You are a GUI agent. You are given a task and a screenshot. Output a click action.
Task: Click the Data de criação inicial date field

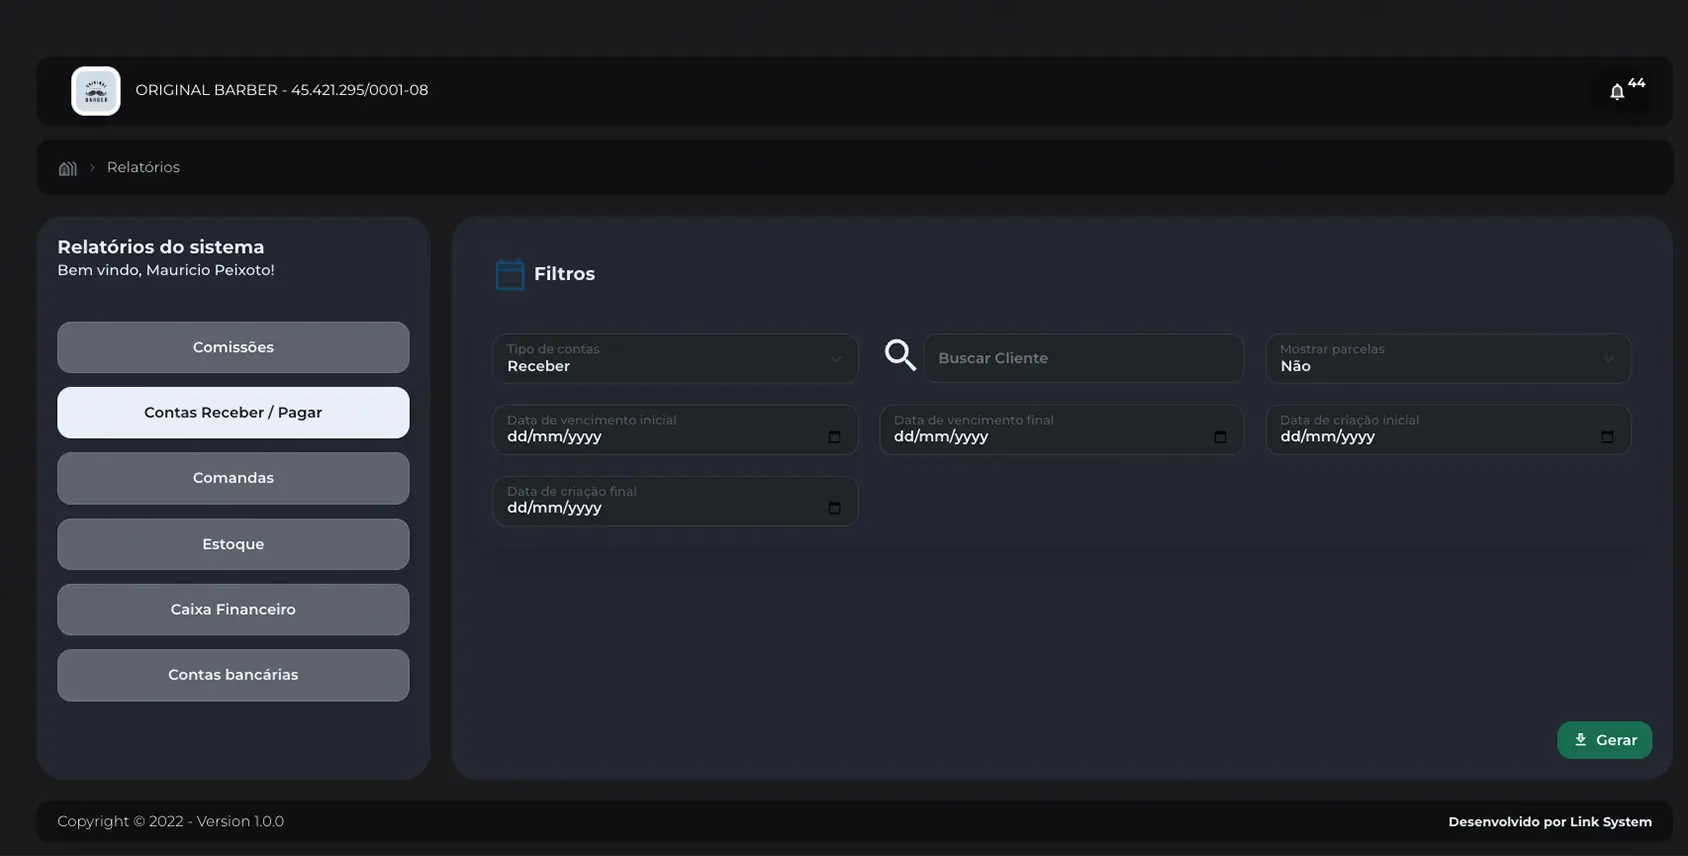pyautogui.click(x=1448, y=430)
